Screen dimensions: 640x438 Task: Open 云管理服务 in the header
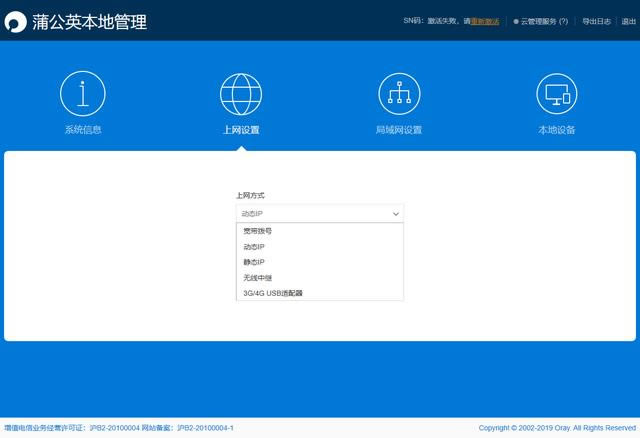pos(544,21)
